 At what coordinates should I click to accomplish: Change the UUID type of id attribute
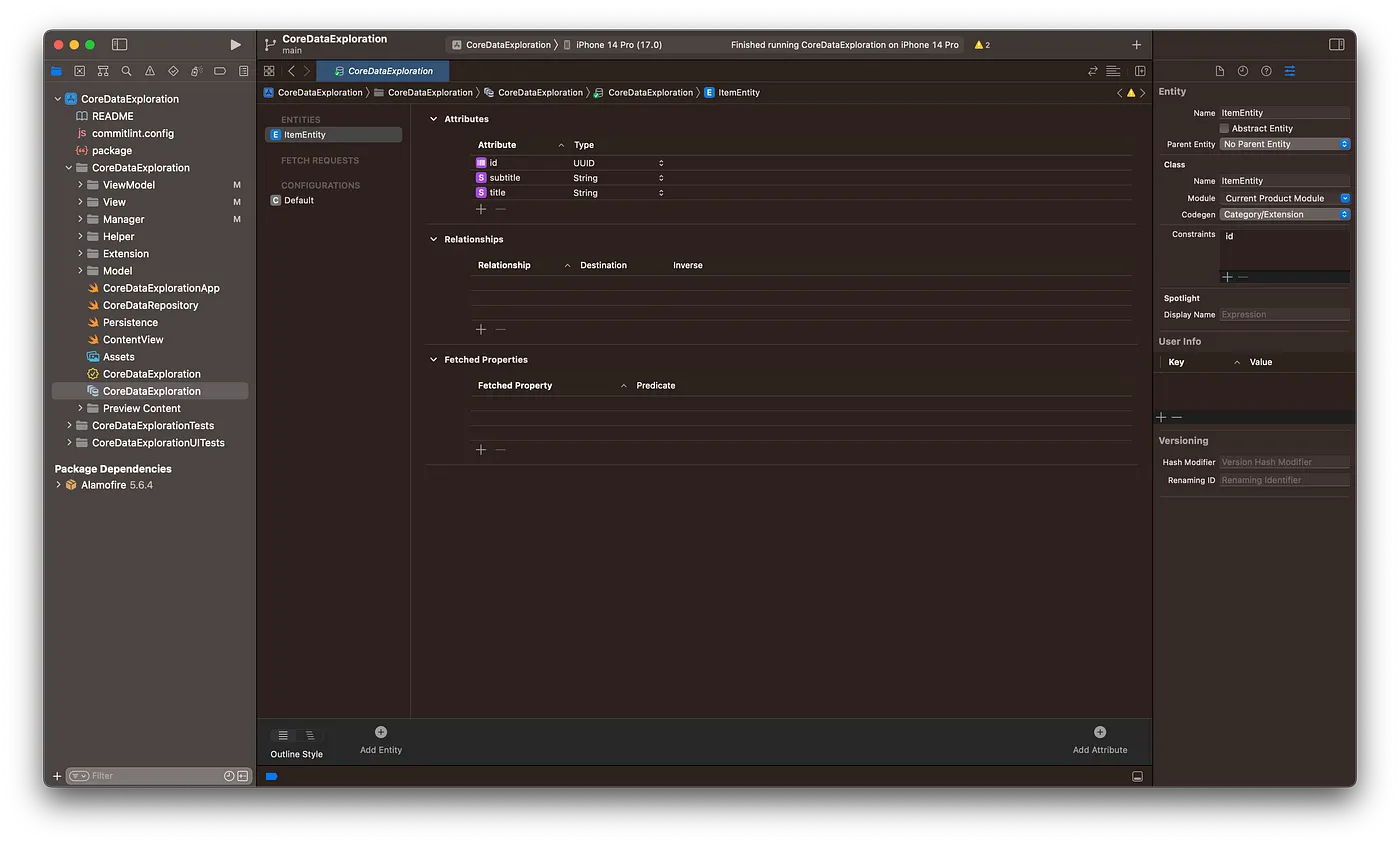click(618, 163)
